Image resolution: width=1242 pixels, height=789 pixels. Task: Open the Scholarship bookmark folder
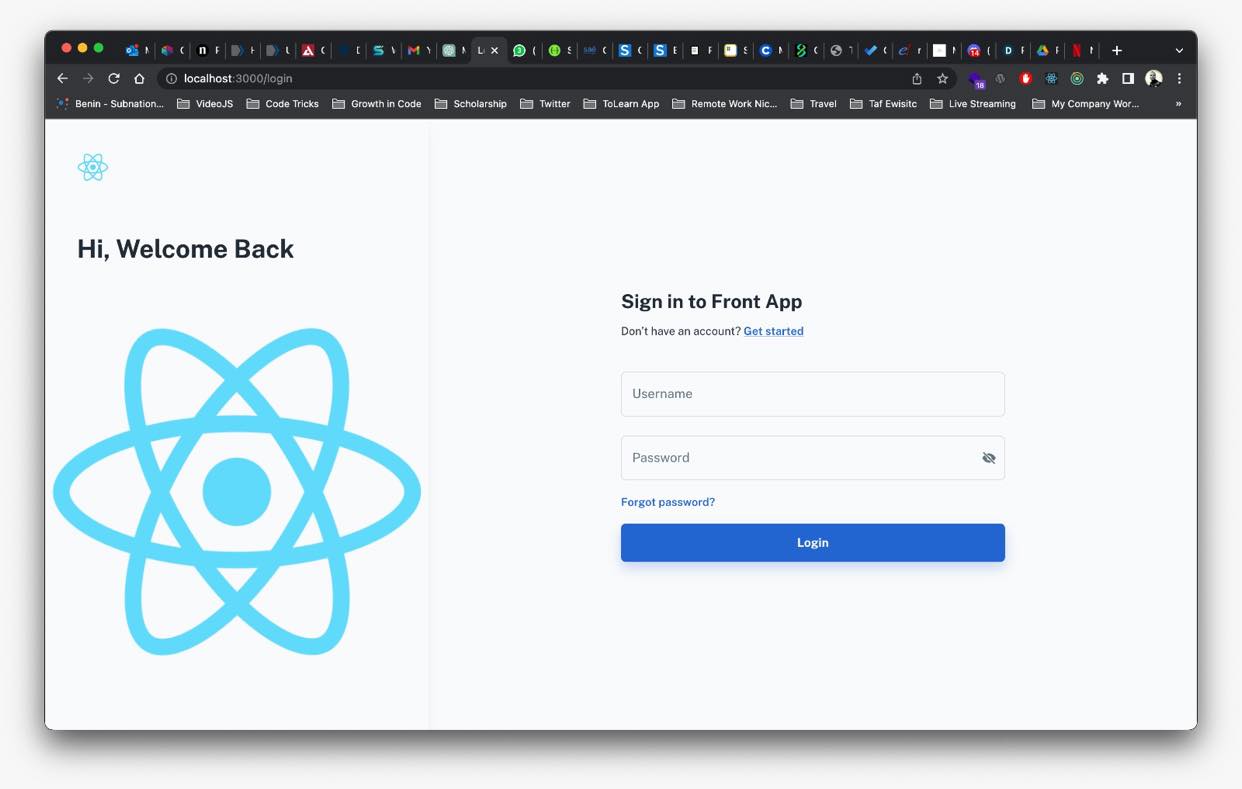(470, 104)
